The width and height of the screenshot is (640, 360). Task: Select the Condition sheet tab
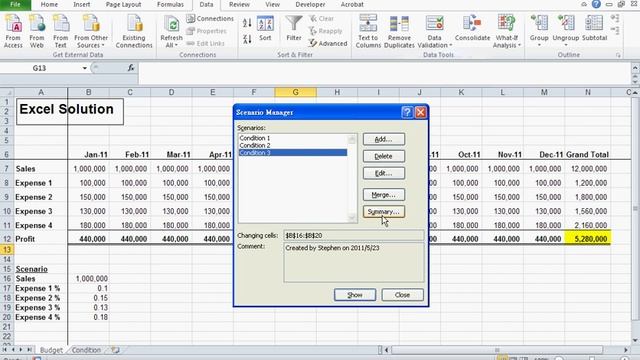[x=86, y=350]
